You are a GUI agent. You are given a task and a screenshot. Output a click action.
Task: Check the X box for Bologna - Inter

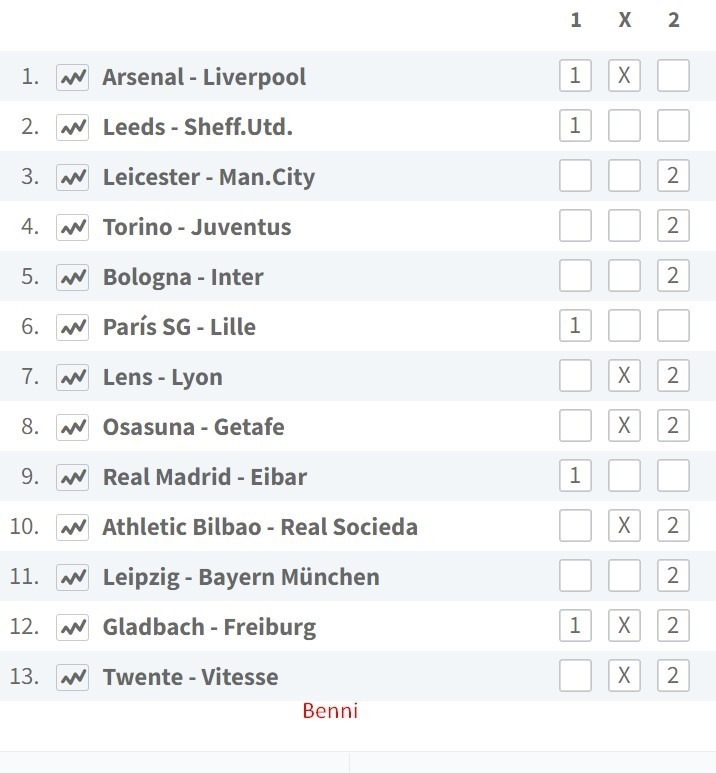tap(624, 276)
